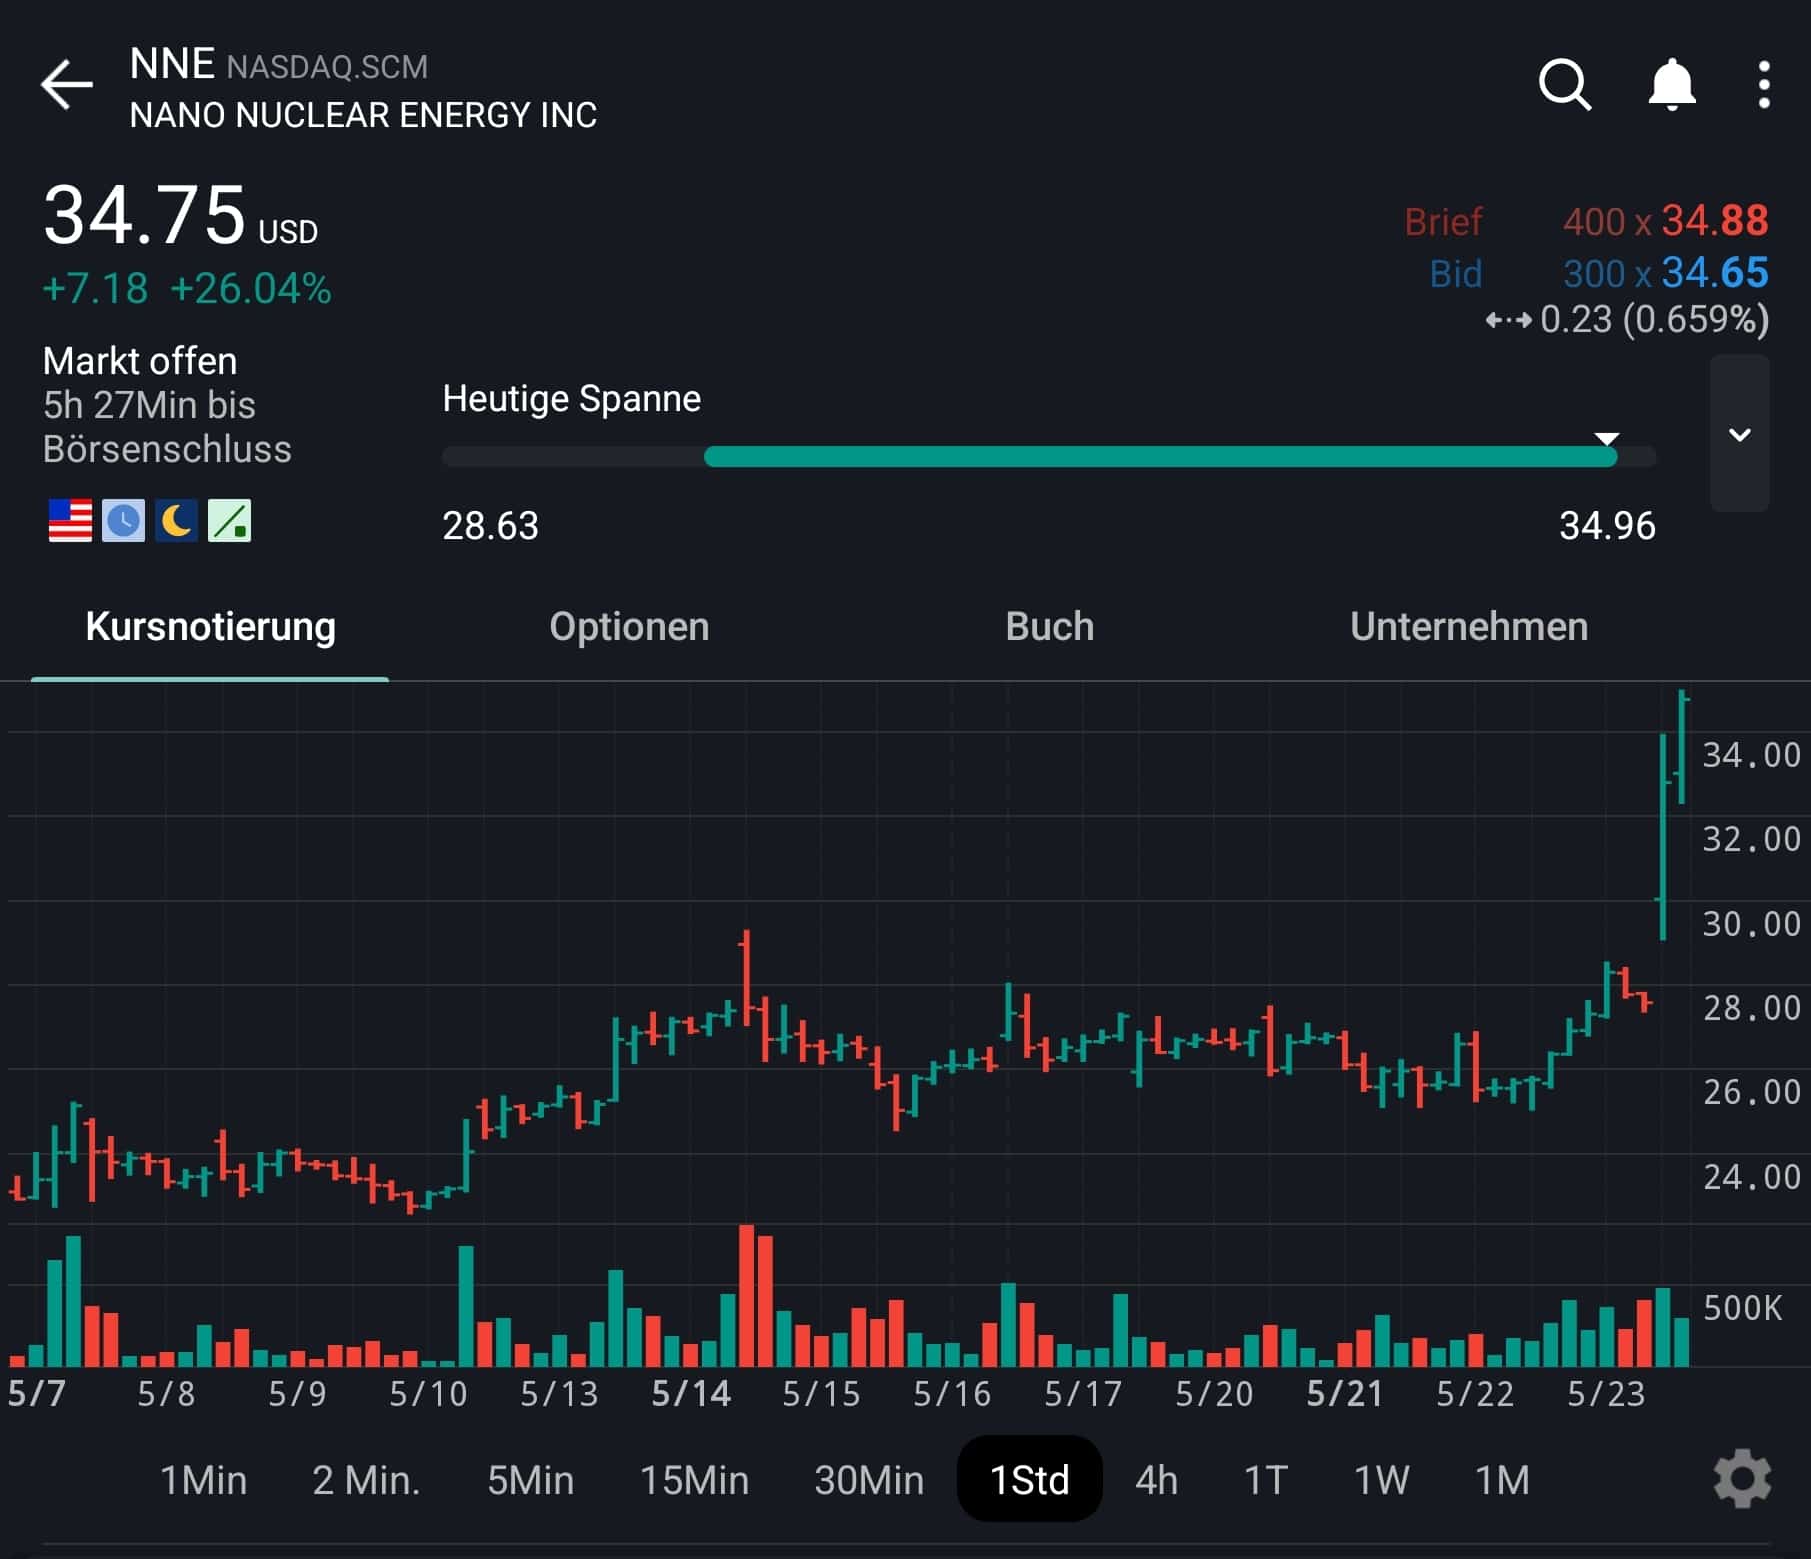The width and height of the screenshot is (1811, 1559).
Task: Tap the white range position marker
Action: coord(1606,439)
